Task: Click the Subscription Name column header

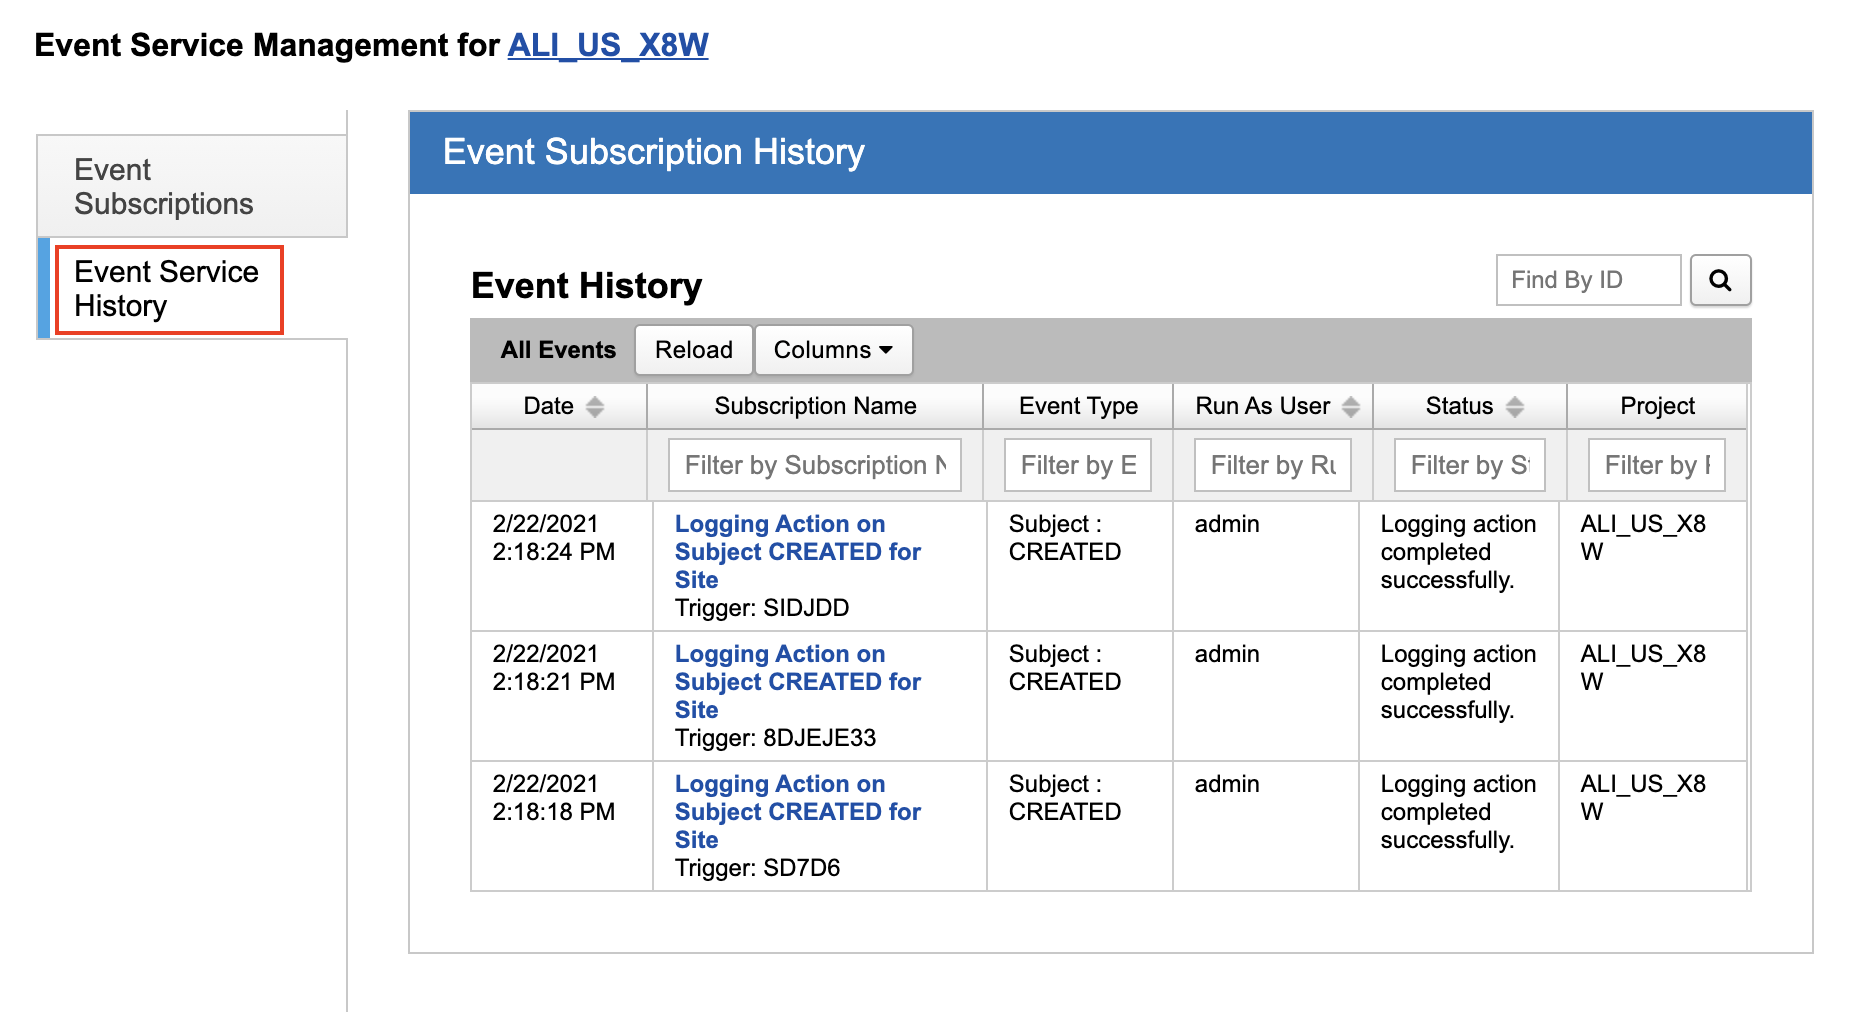Action: click(x=815, y=406)
